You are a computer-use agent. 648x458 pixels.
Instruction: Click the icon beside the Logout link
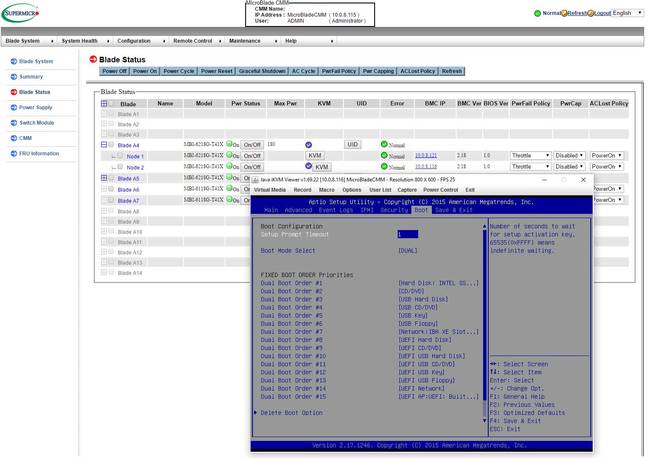[591, 13]
